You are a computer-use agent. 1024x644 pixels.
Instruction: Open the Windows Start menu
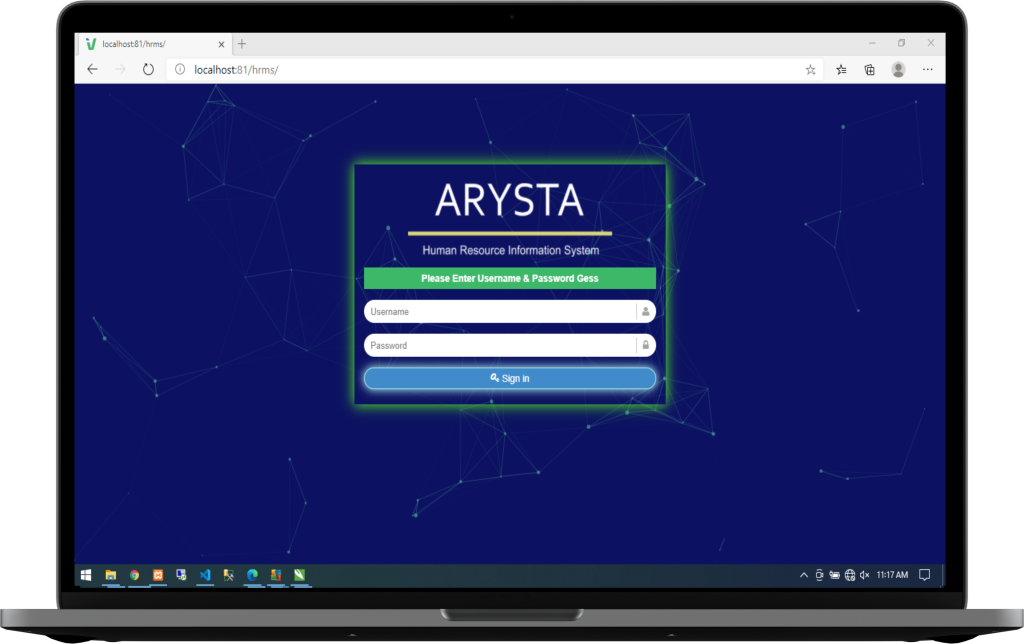[86, 575]
